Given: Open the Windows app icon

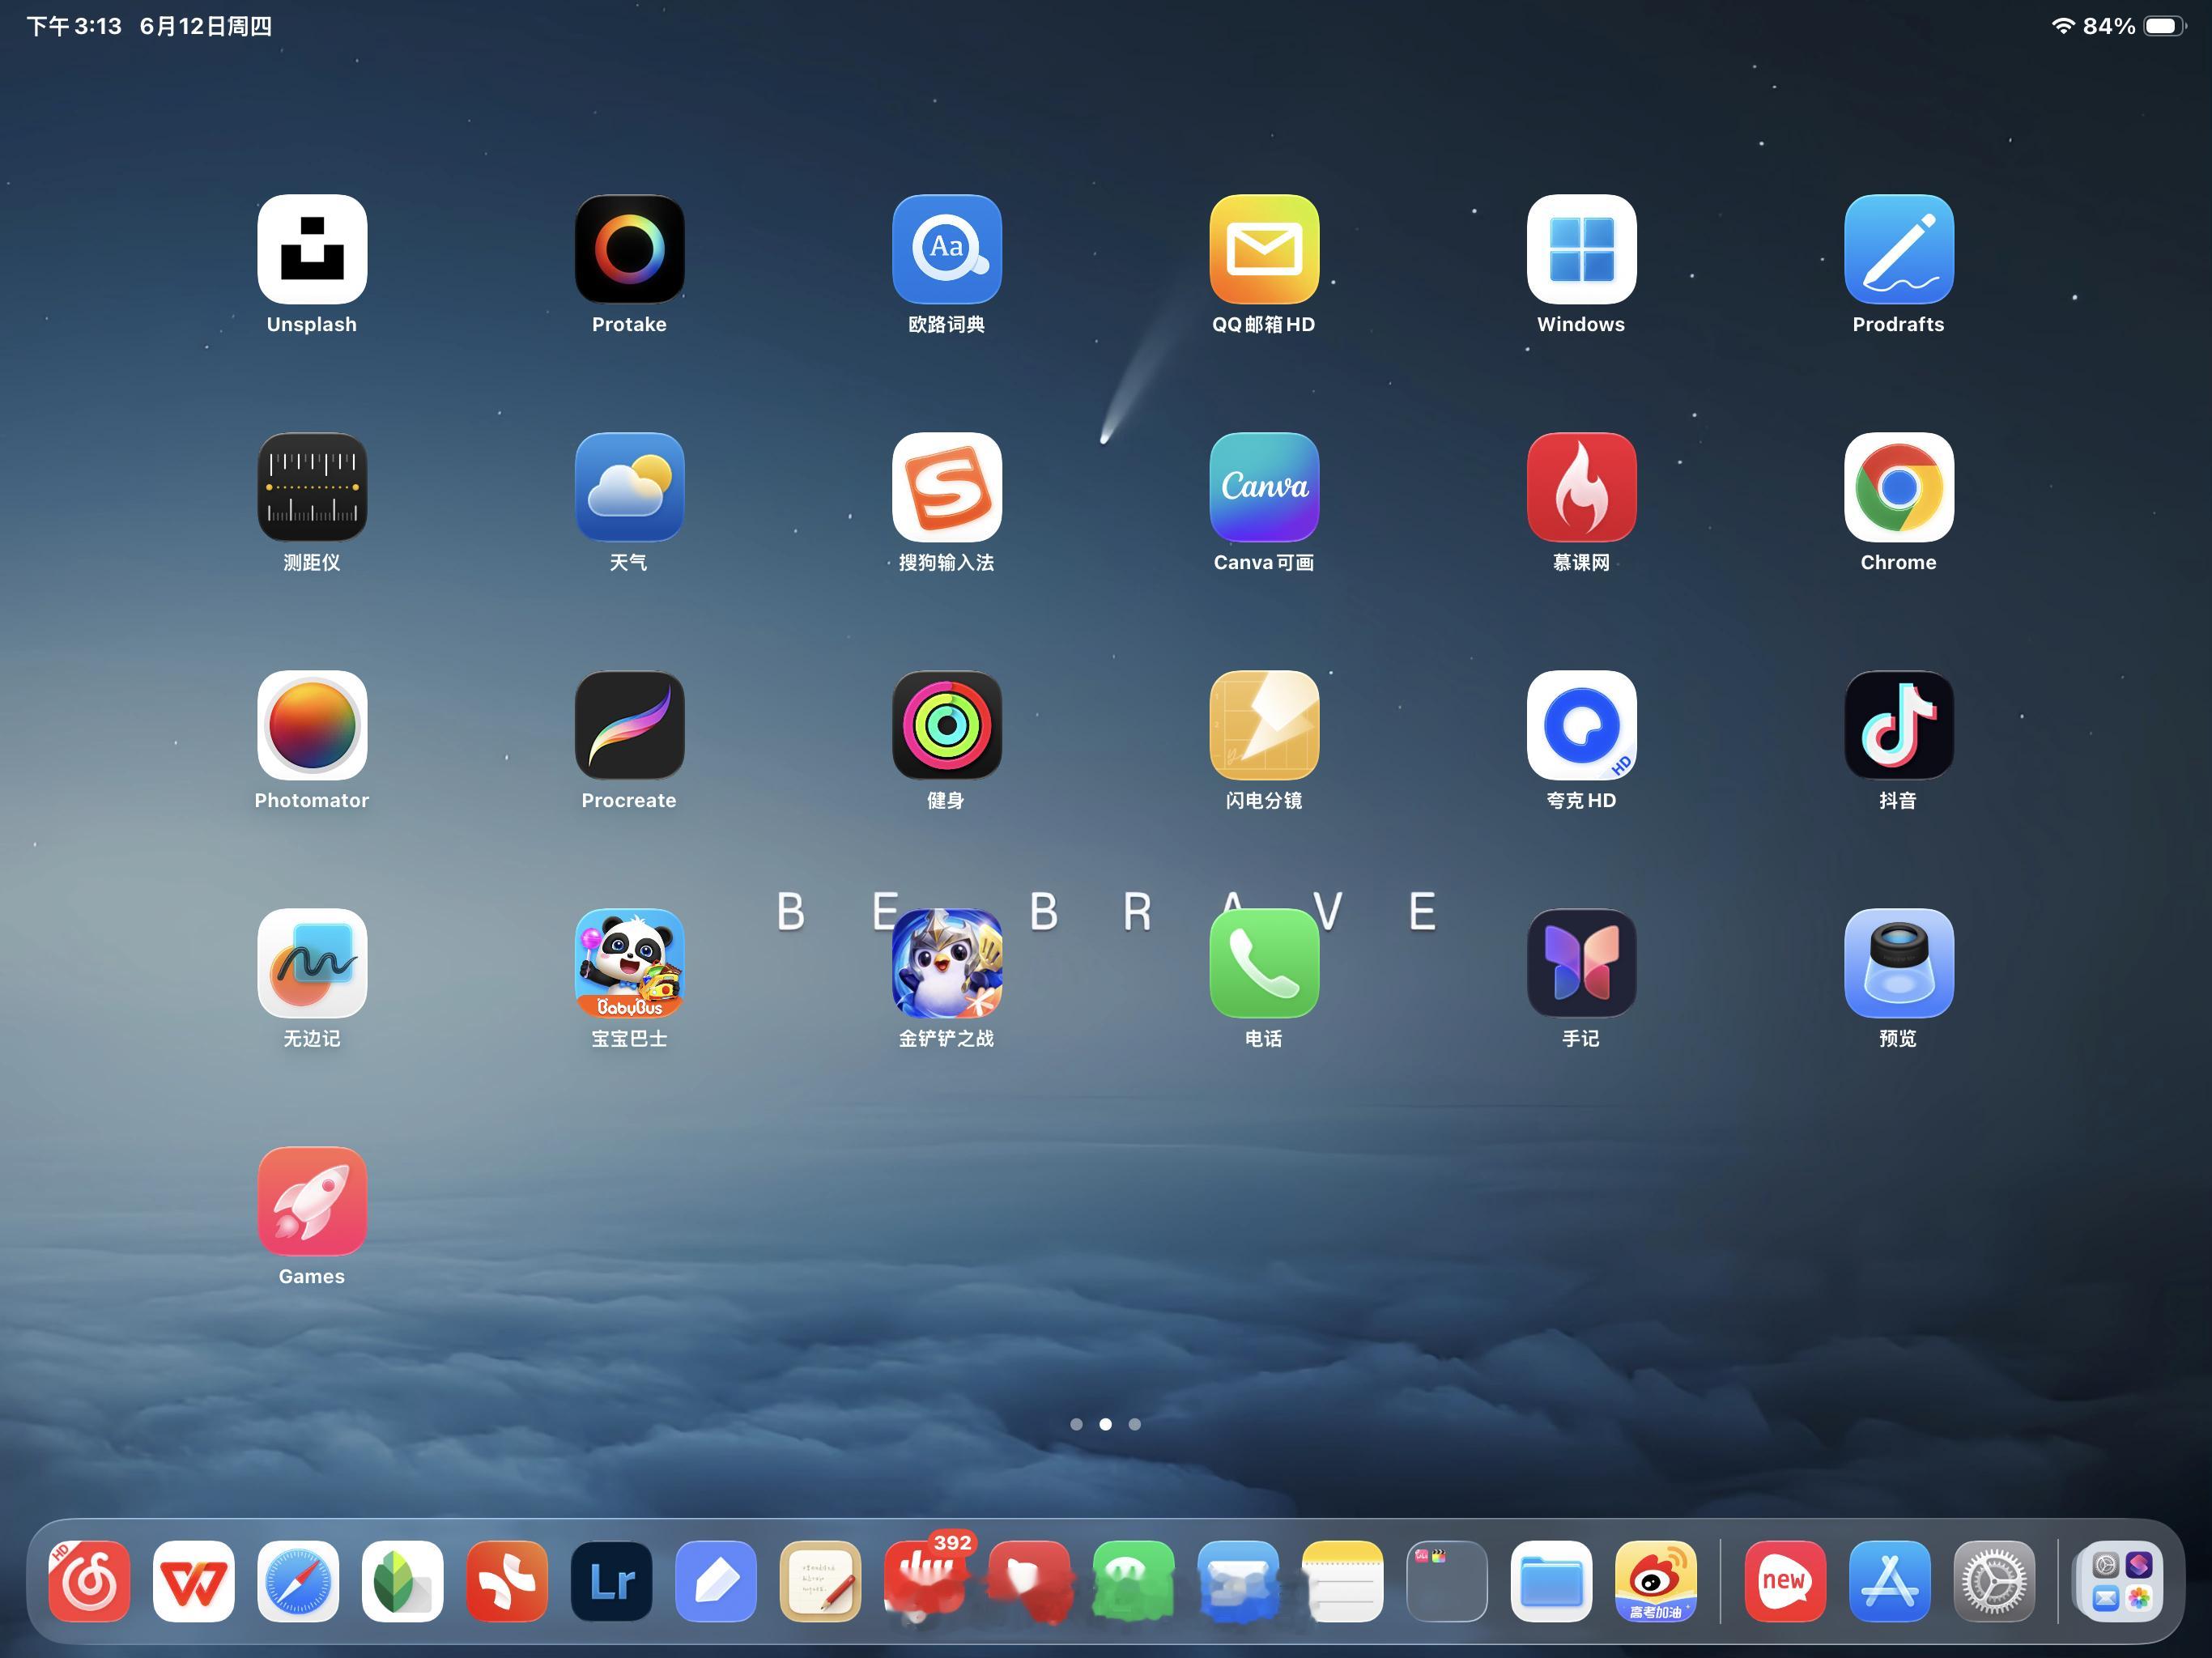Looking at the screenshot, I should coord(1581,250).
